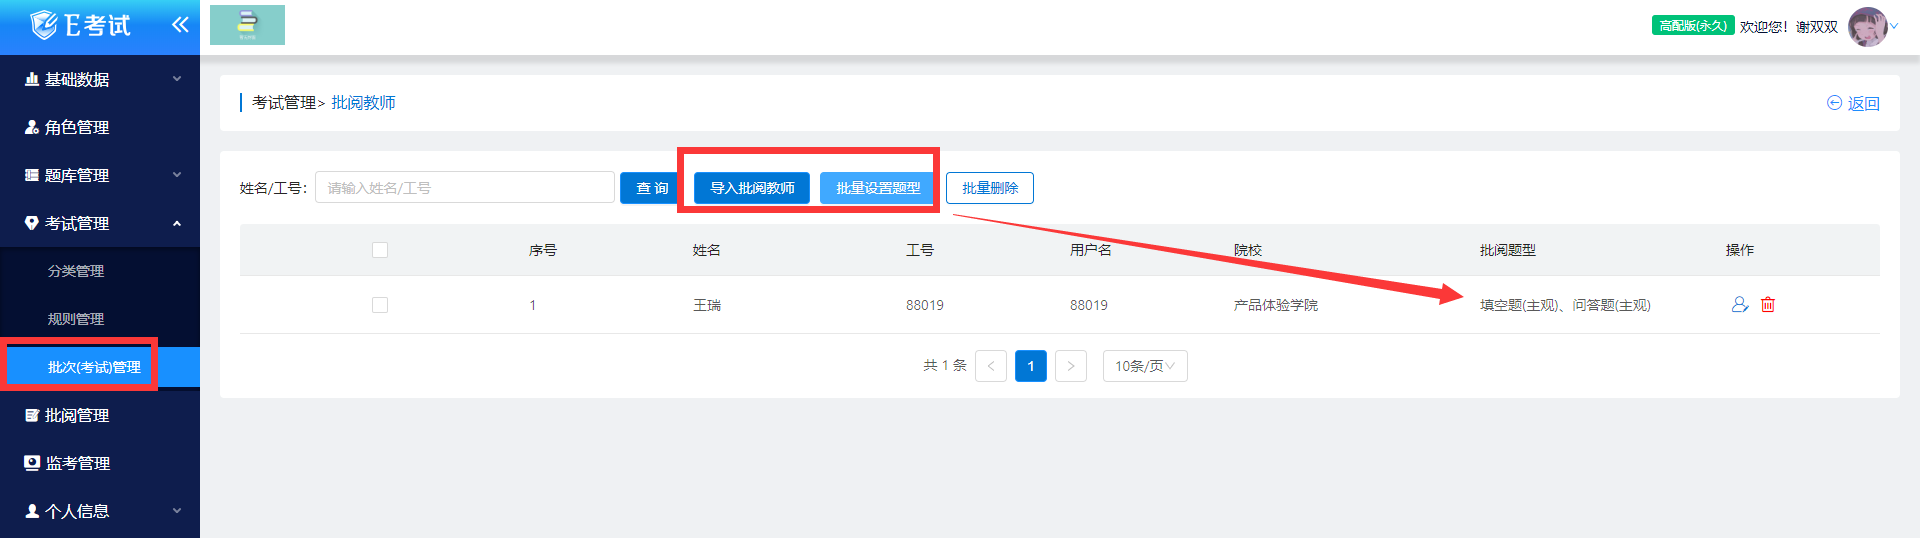The width and height of the screenshot is (1920, 538).
Task: Open 批阅管理 in the sidebar
Action: coord(100,415)
